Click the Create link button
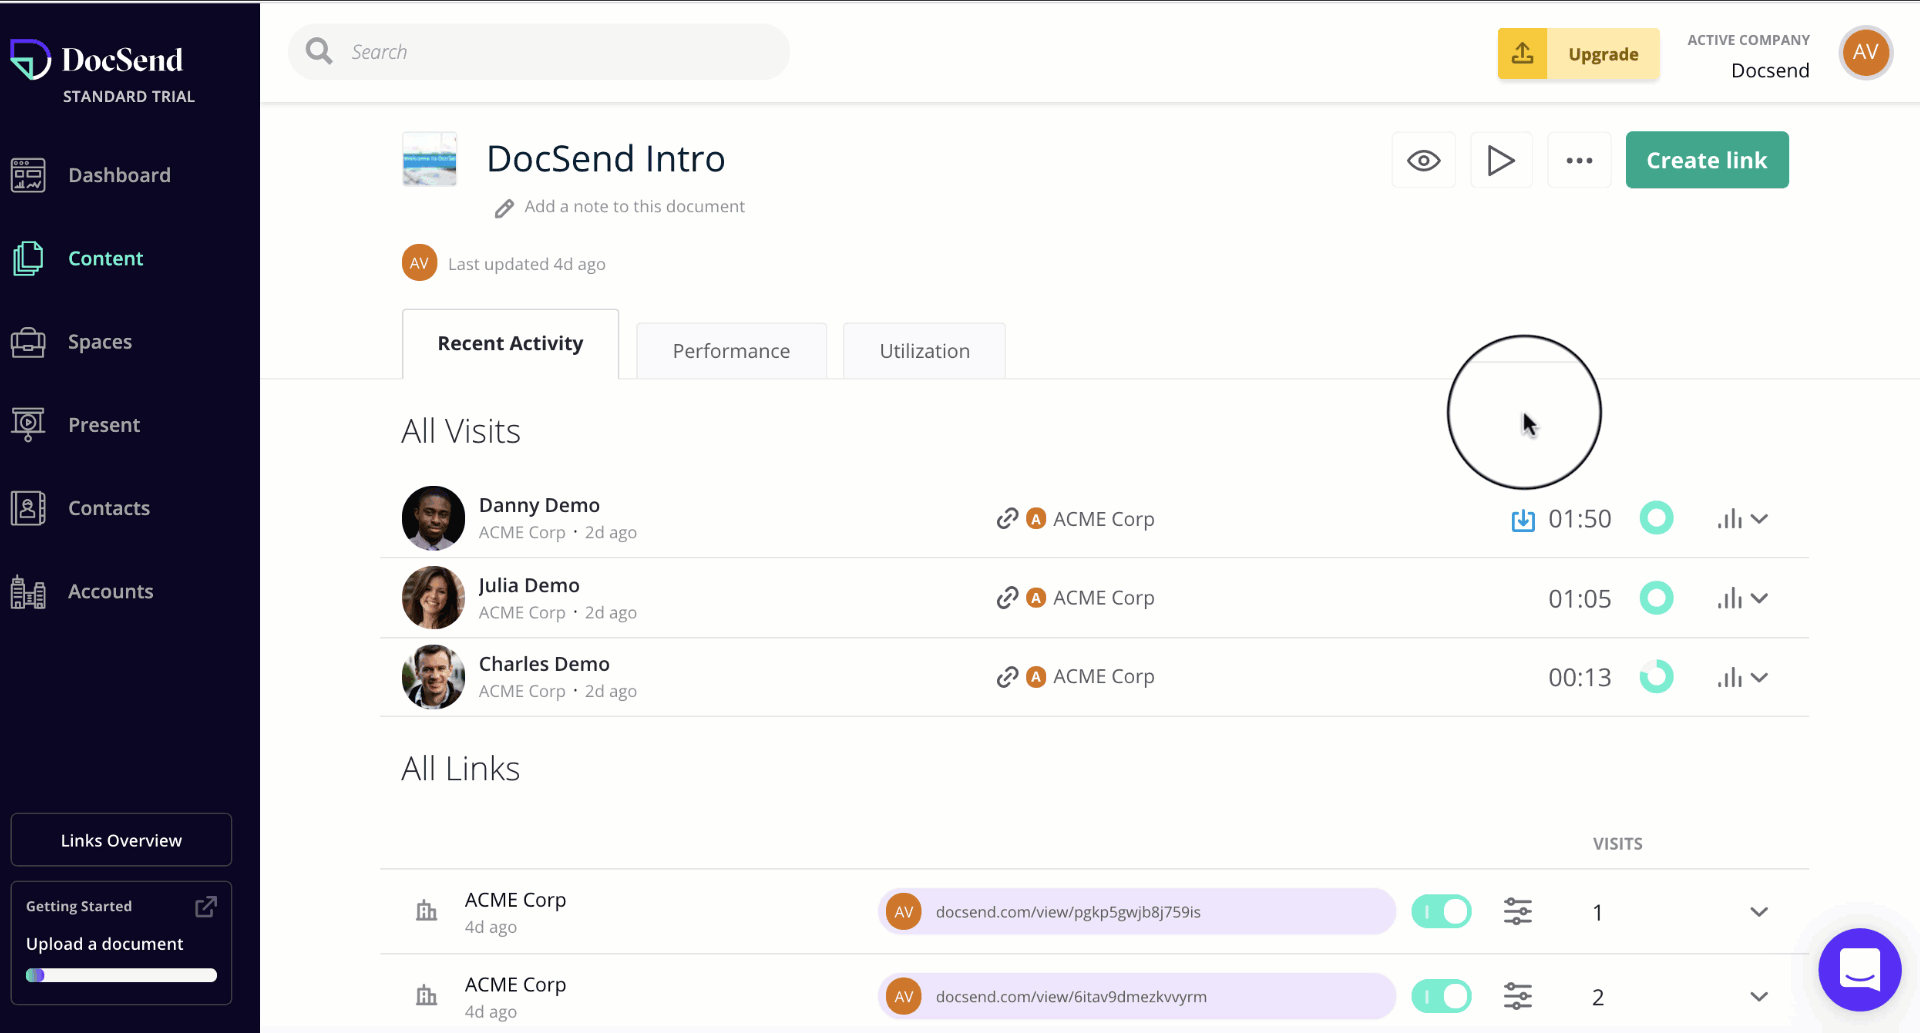This screenshot has width=1920, height=1033. 1707,160
